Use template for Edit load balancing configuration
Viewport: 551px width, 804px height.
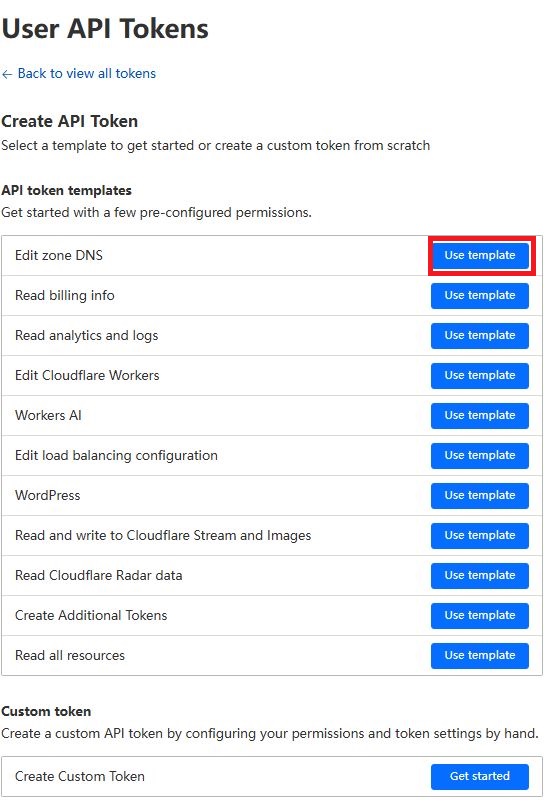point(479,455)
